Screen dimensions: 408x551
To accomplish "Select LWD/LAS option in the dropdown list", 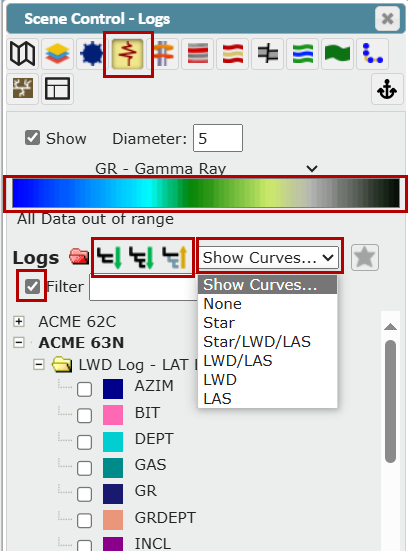I will (238, 361).
